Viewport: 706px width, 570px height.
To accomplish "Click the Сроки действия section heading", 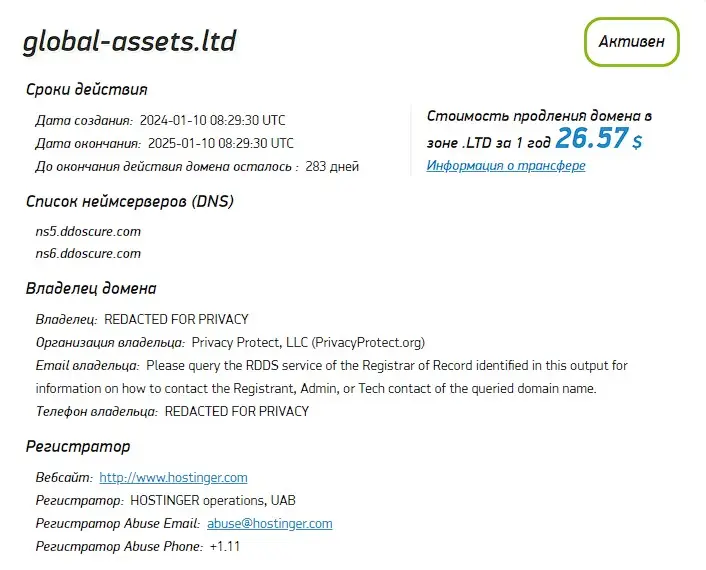I will pos(86,90).
